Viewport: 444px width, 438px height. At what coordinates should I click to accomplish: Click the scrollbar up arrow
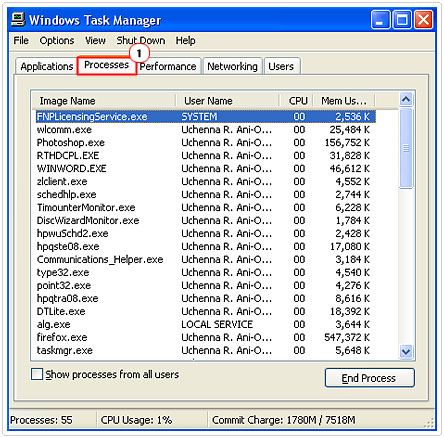pyautogui.click(x=406, y=99)
